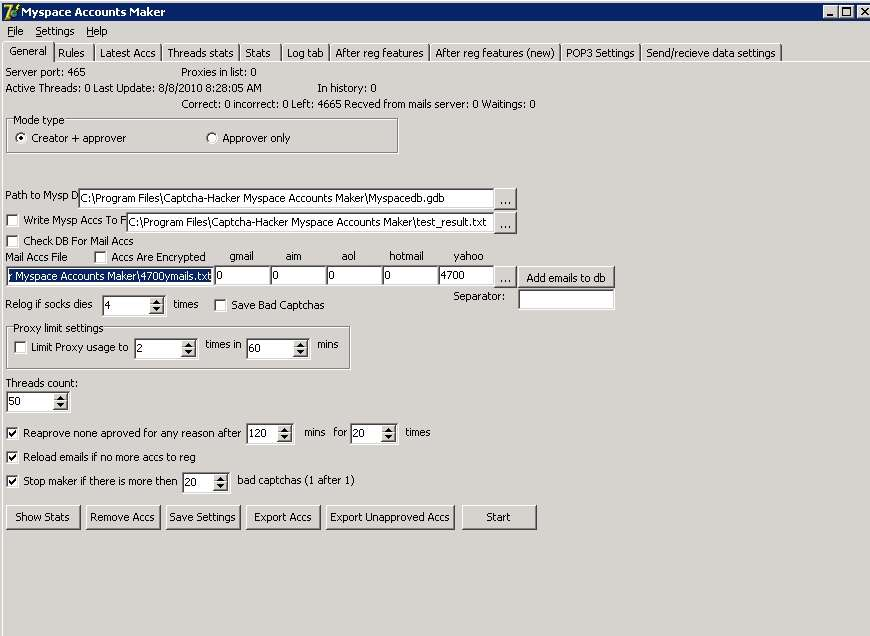Open the Latest Accs tab
The height and width of the screenshot is (636, 870).
pyautogui.click(x=128, y=53)
